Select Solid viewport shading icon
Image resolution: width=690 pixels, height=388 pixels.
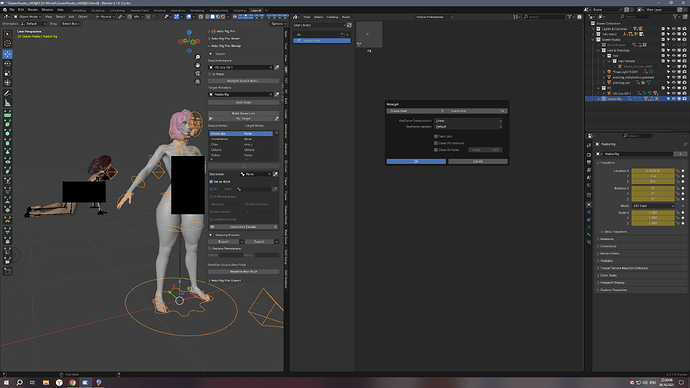click(x=213, y=17)
